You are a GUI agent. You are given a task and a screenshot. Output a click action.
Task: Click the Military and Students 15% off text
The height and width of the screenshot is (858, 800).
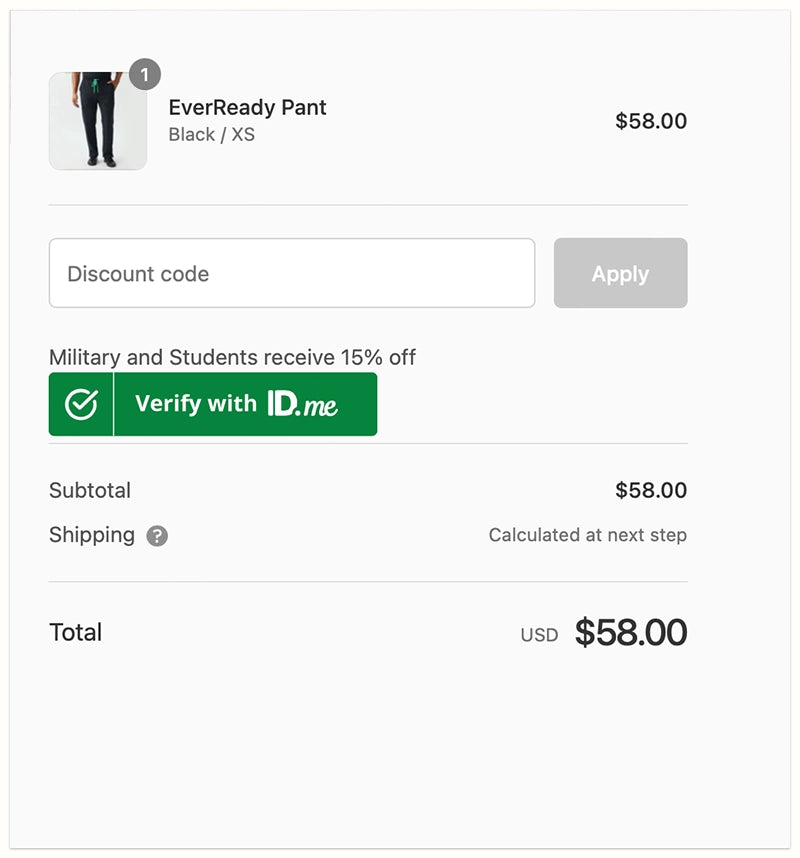232,357
